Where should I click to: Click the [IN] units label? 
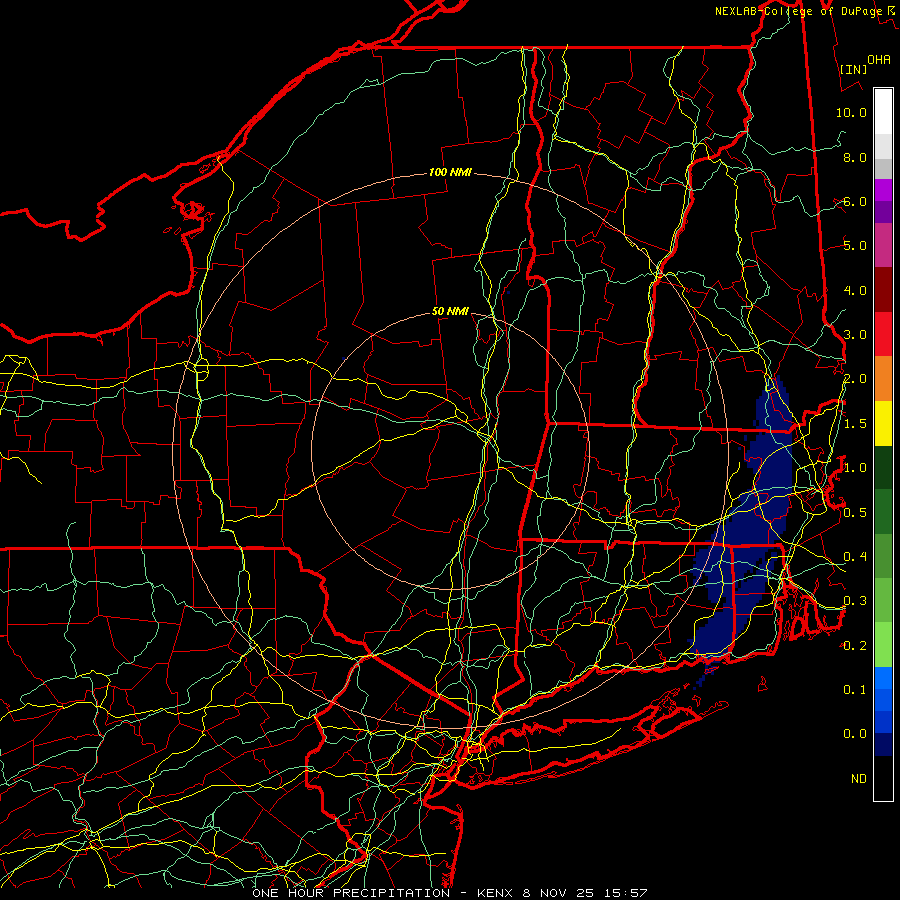pyautogui.click(x=854, y=69)
